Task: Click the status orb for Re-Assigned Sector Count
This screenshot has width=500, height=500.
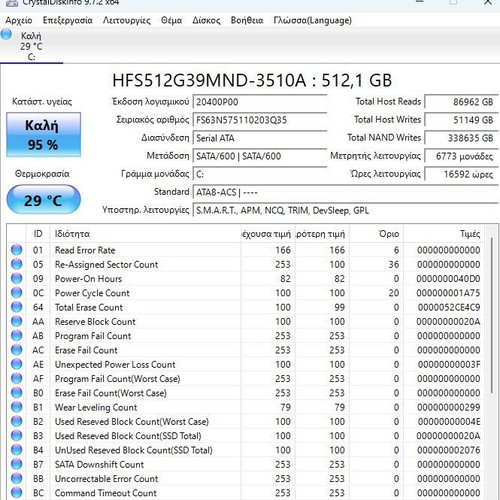Action: 16,264
